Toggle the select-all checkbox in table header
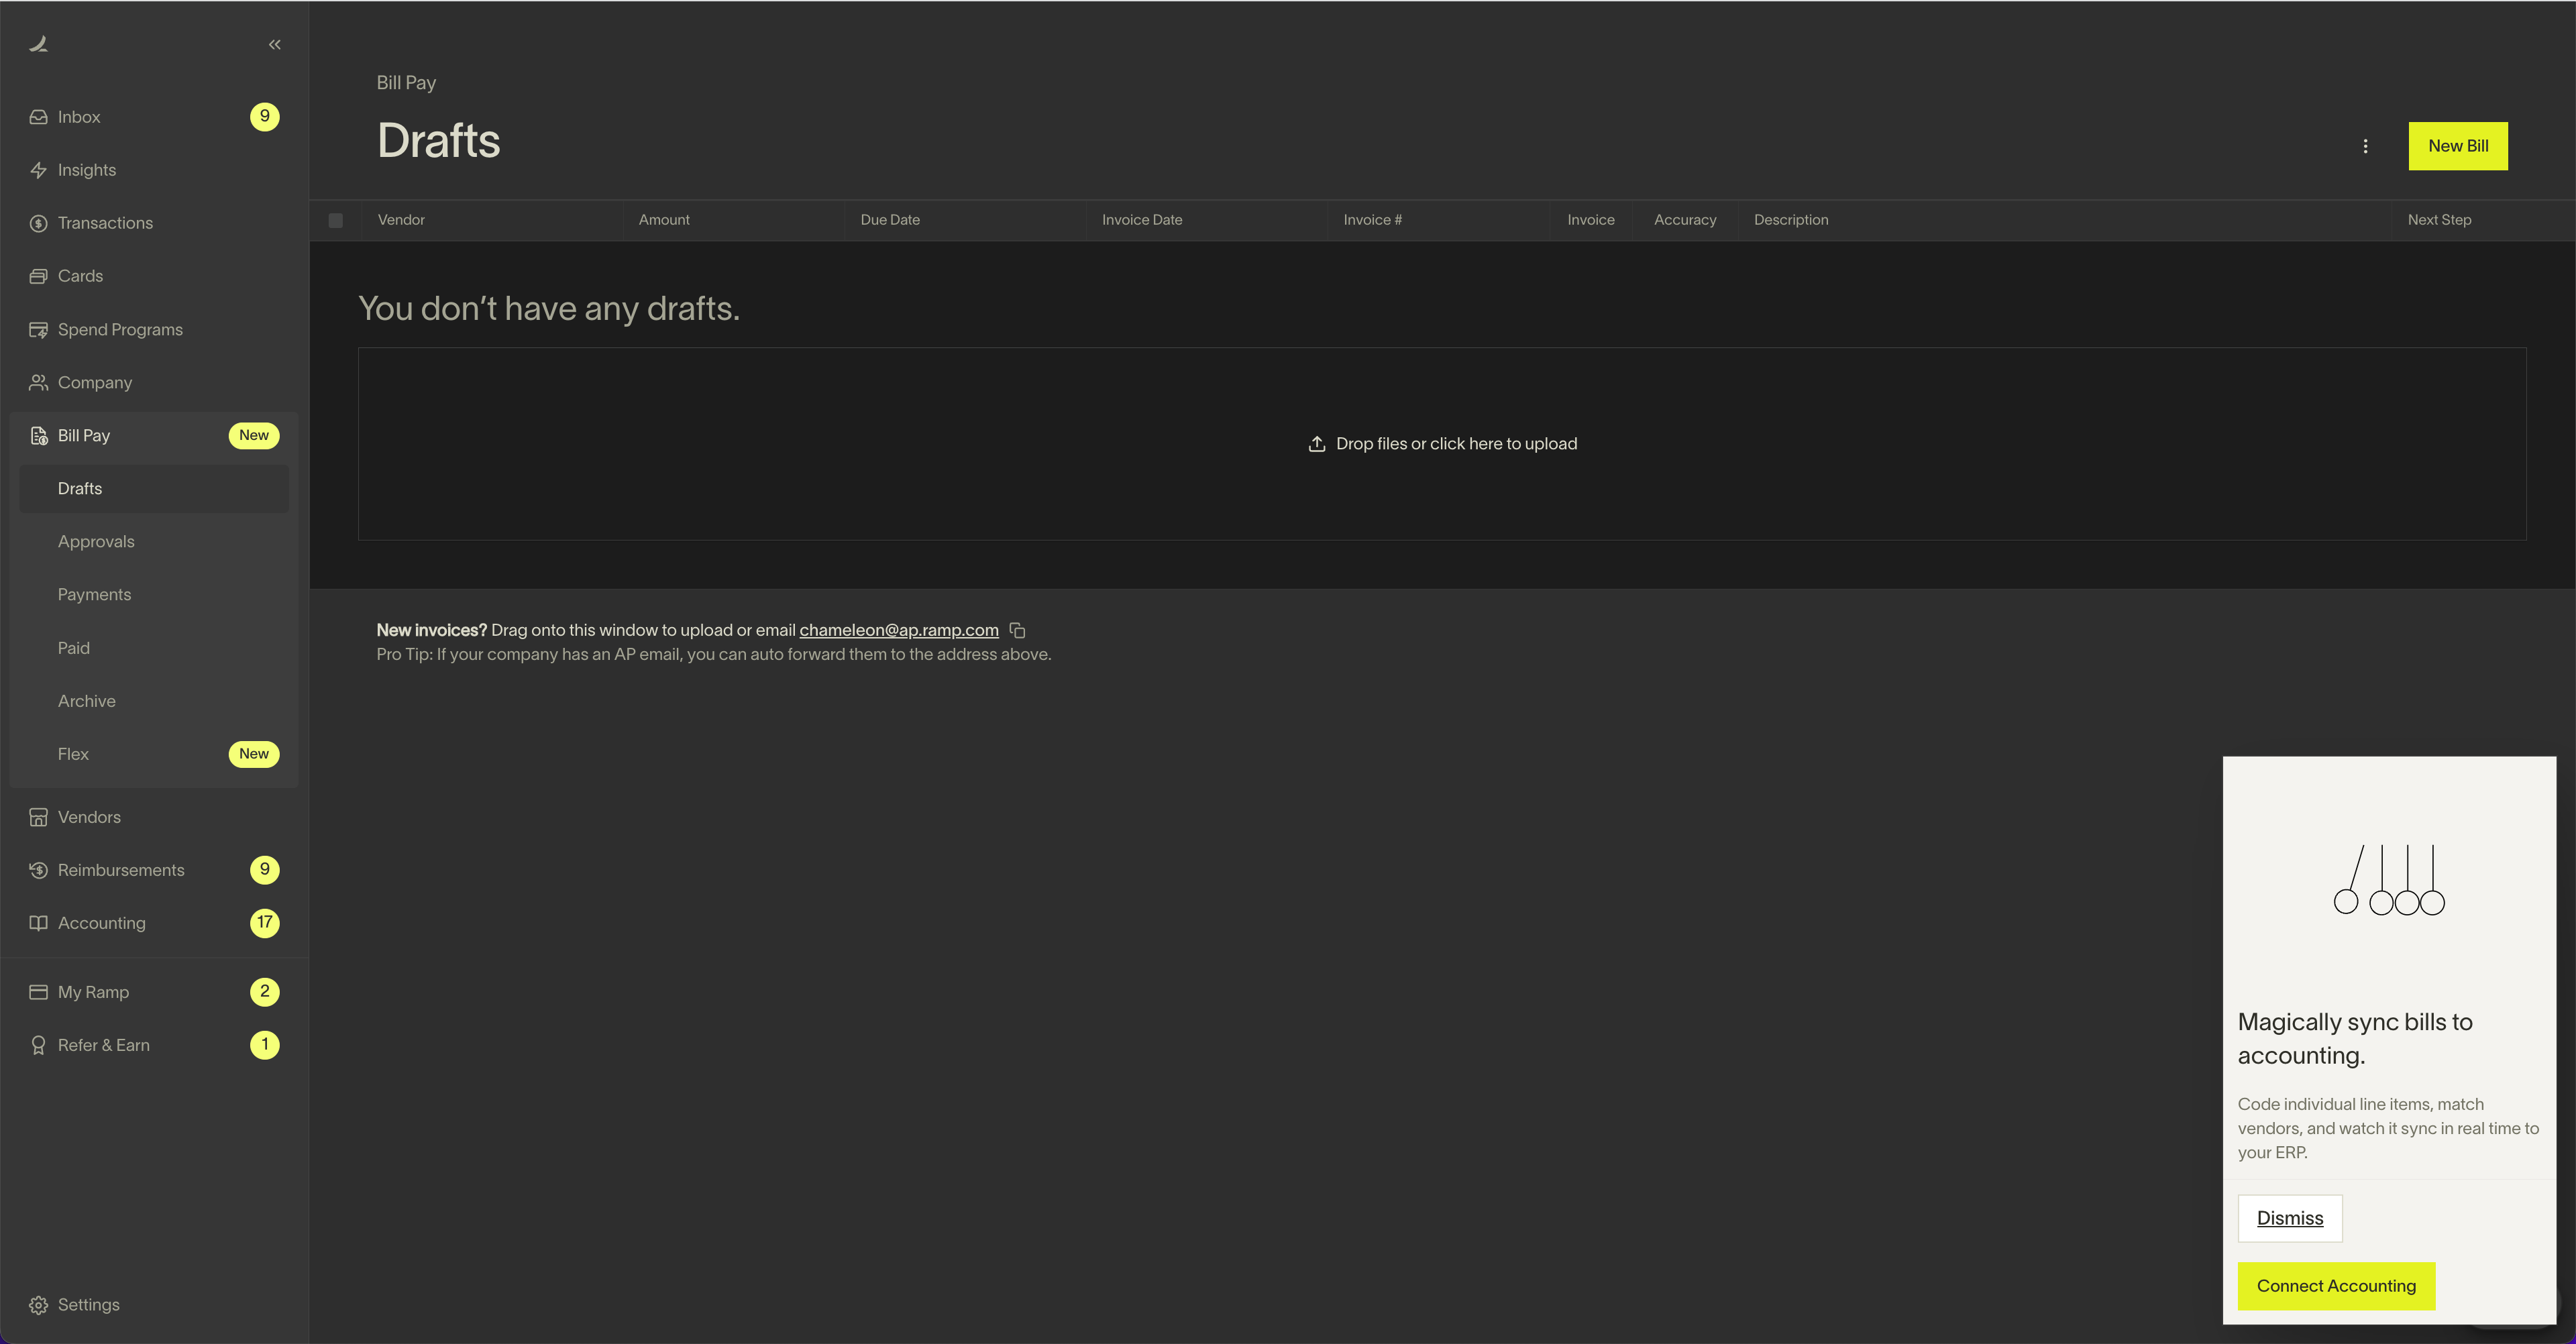2576x1344 pixels. click(x=336, y=220)
